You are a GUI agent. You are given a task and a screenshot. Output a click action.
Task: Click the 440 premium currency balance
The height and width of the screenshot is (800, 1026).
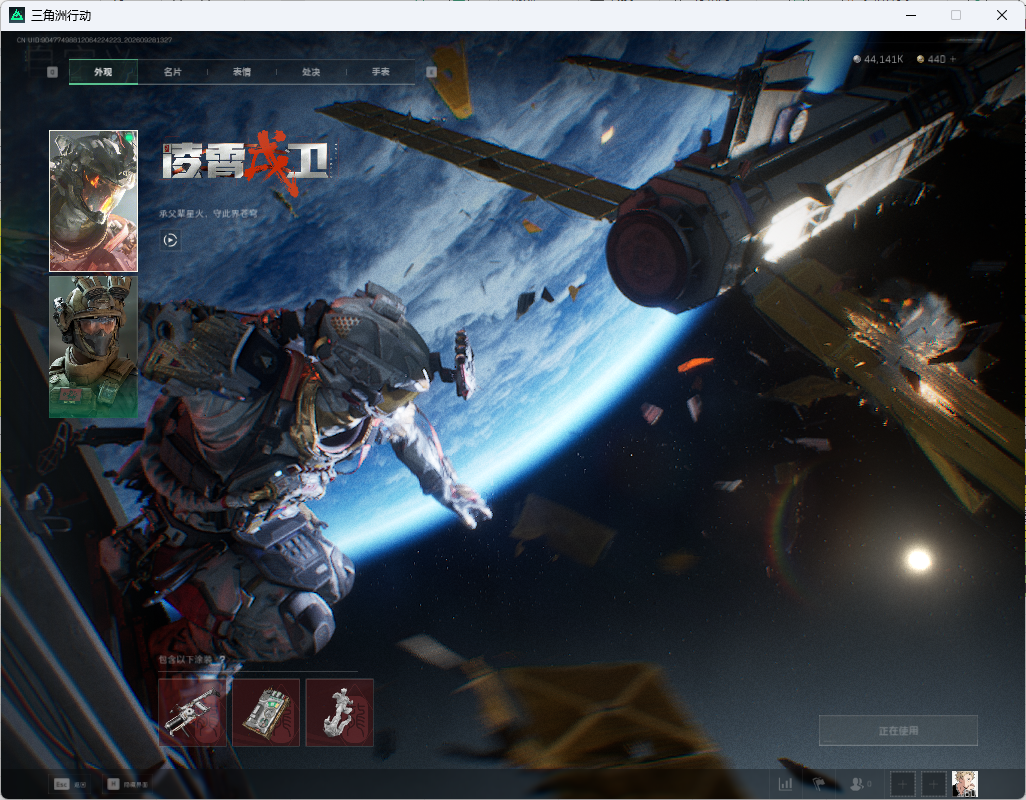pyautogui.click(x=931, y=59)
